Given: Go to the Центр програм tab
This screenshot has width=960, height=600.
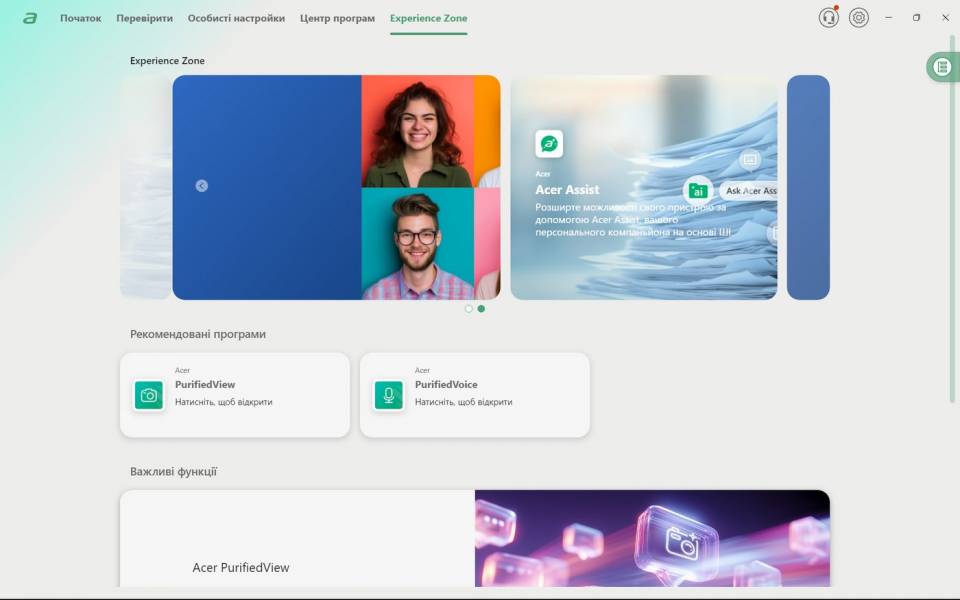Looking at the screenshot, I should pyautogui.click(x=337, y=18).
